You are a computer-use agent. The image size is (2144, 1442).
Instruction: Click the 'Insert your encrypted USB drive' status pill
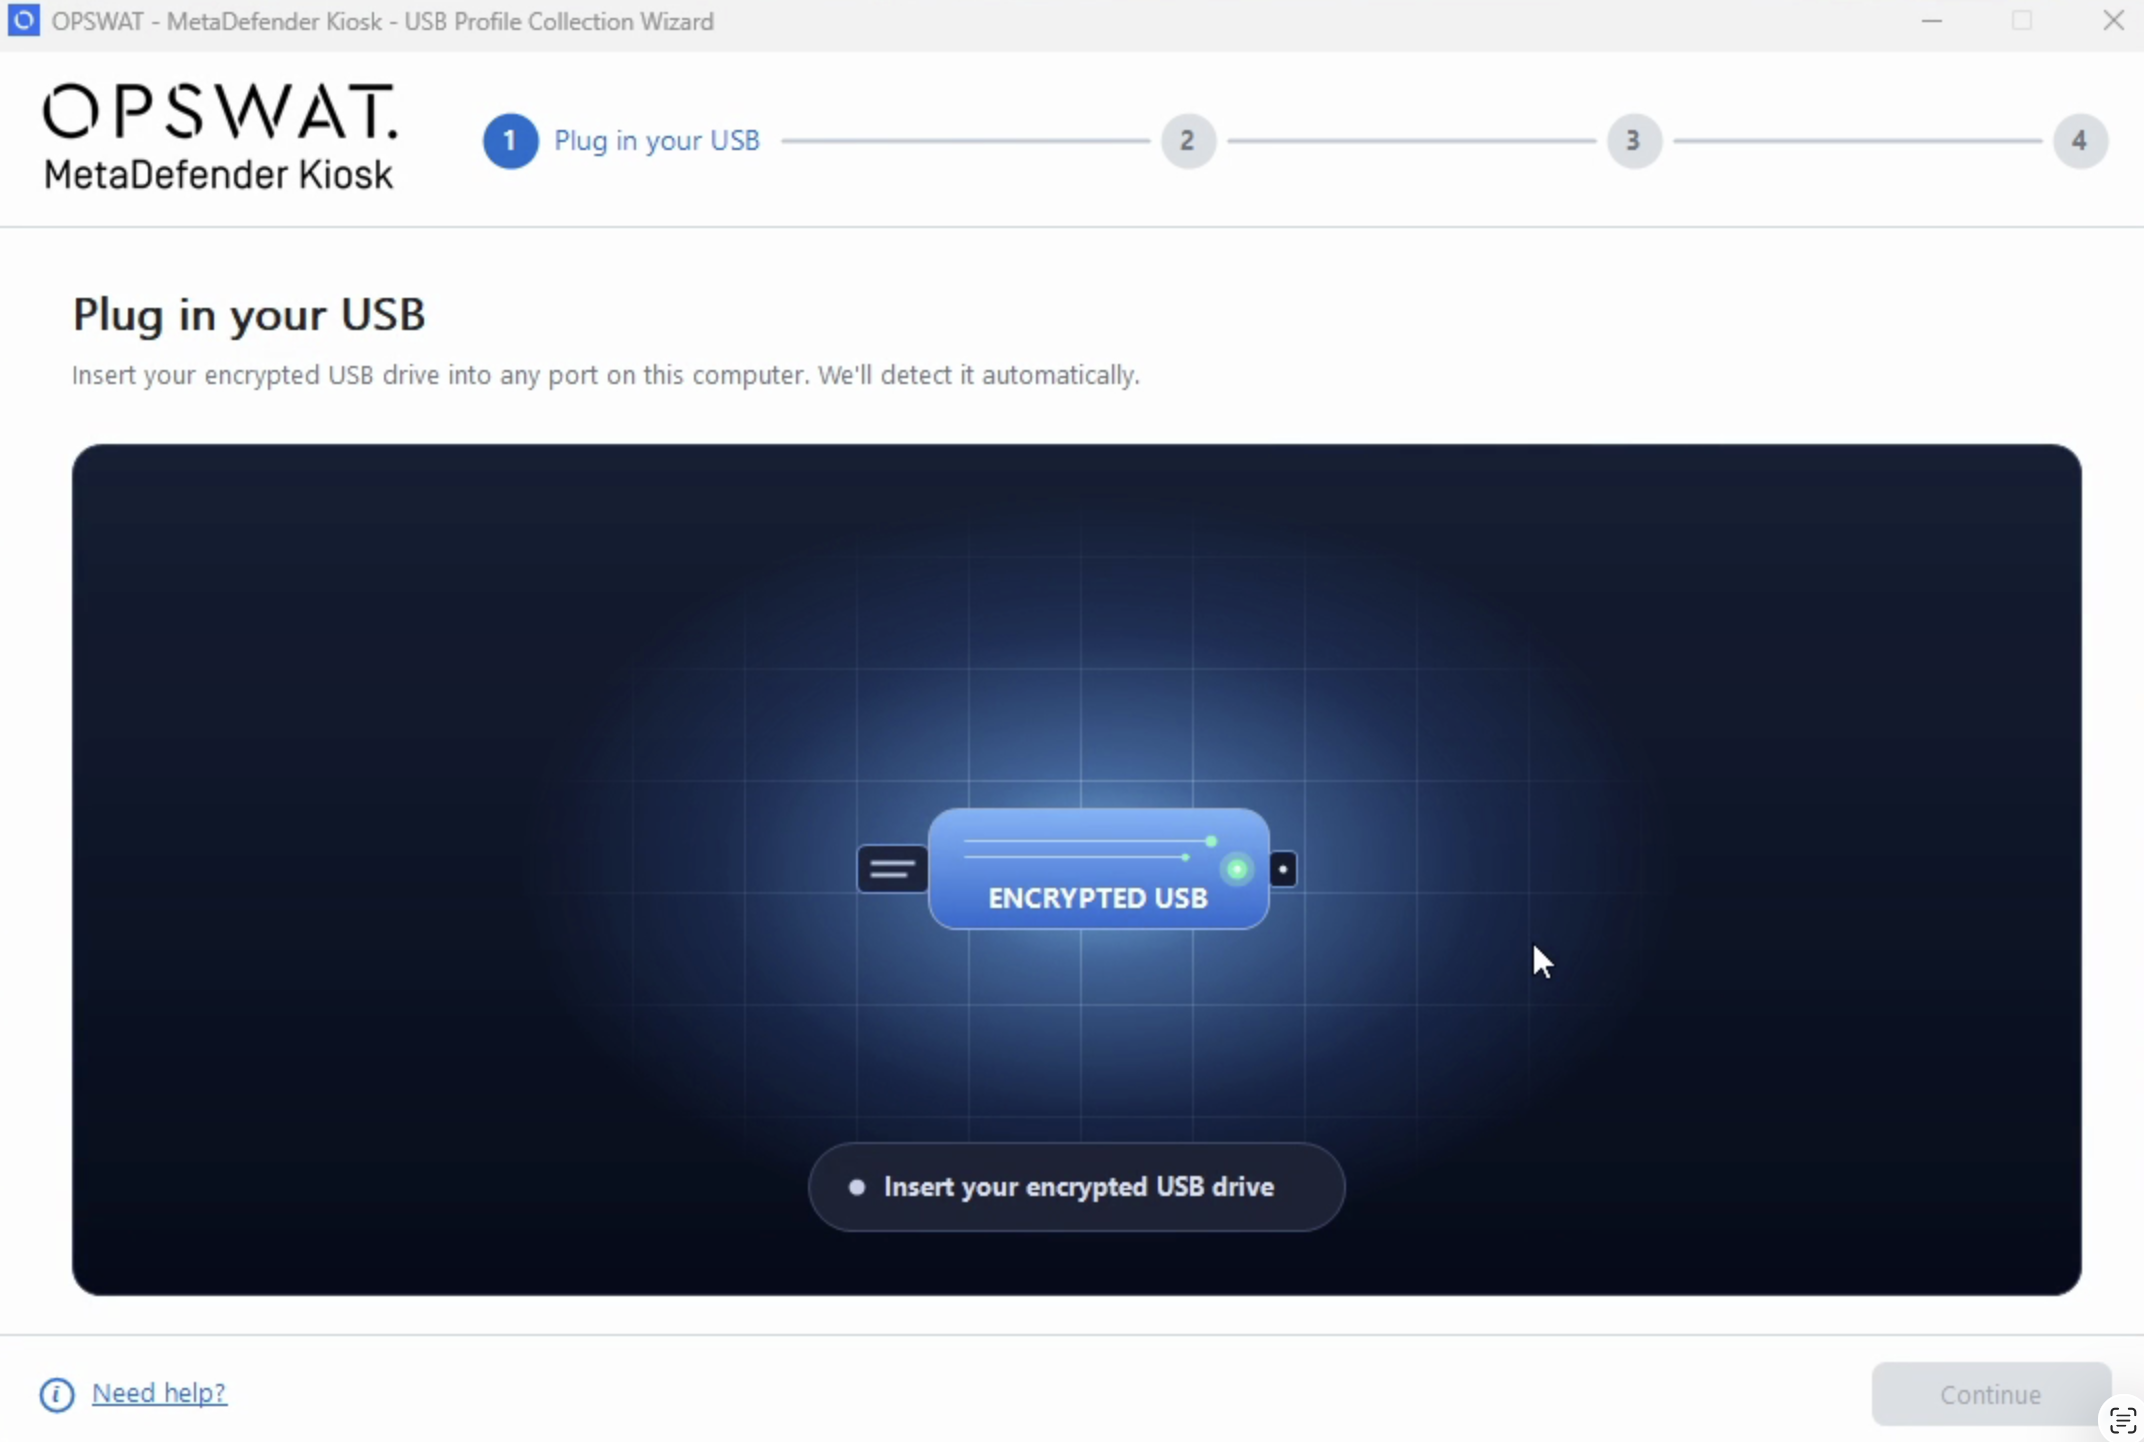1077,1187
